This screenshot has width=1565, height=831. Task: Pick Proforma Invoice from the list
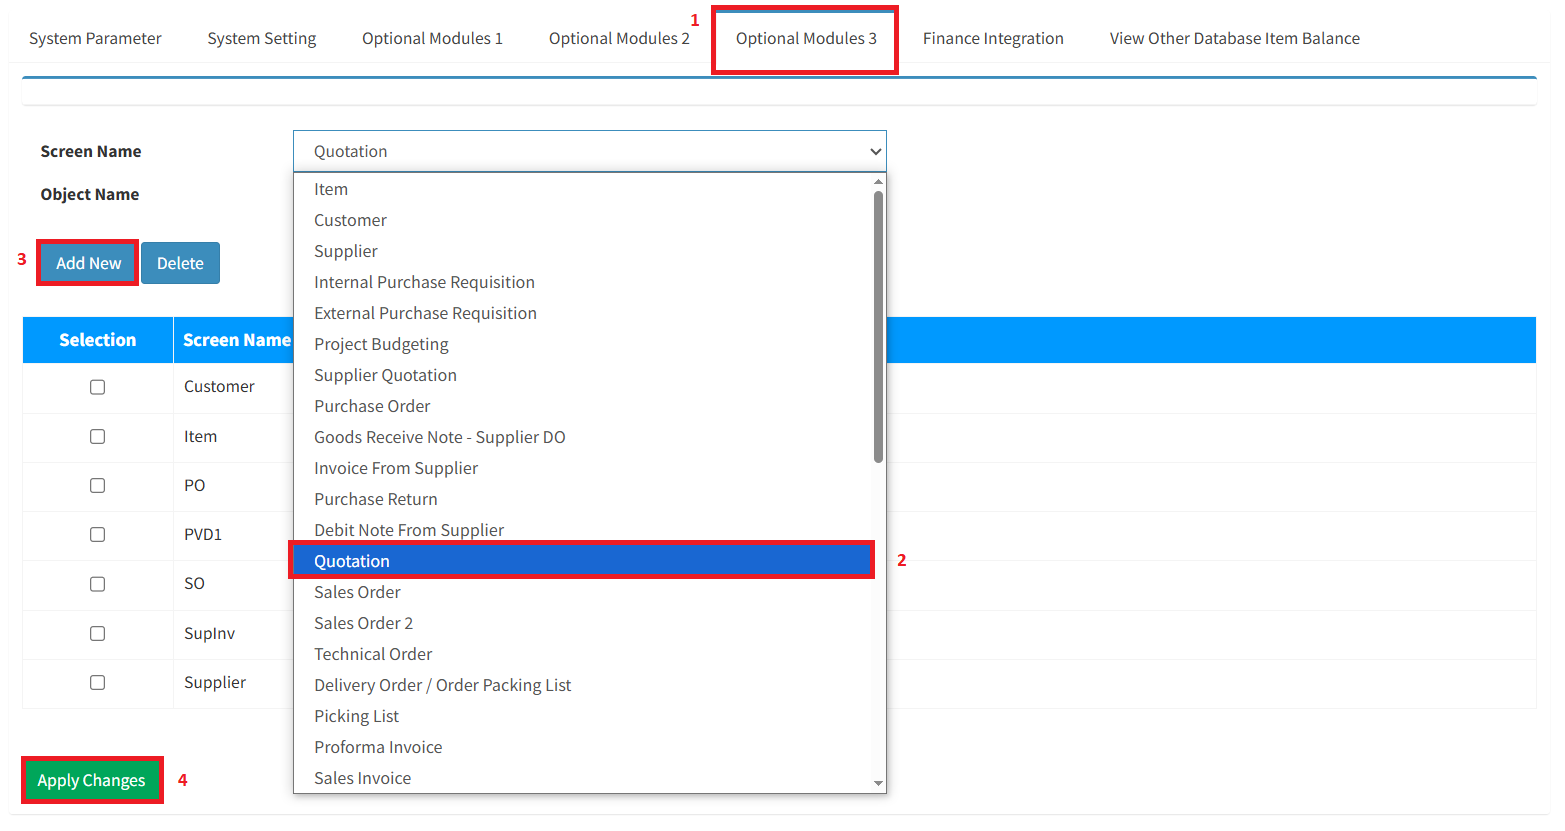[x=378, y=747]
